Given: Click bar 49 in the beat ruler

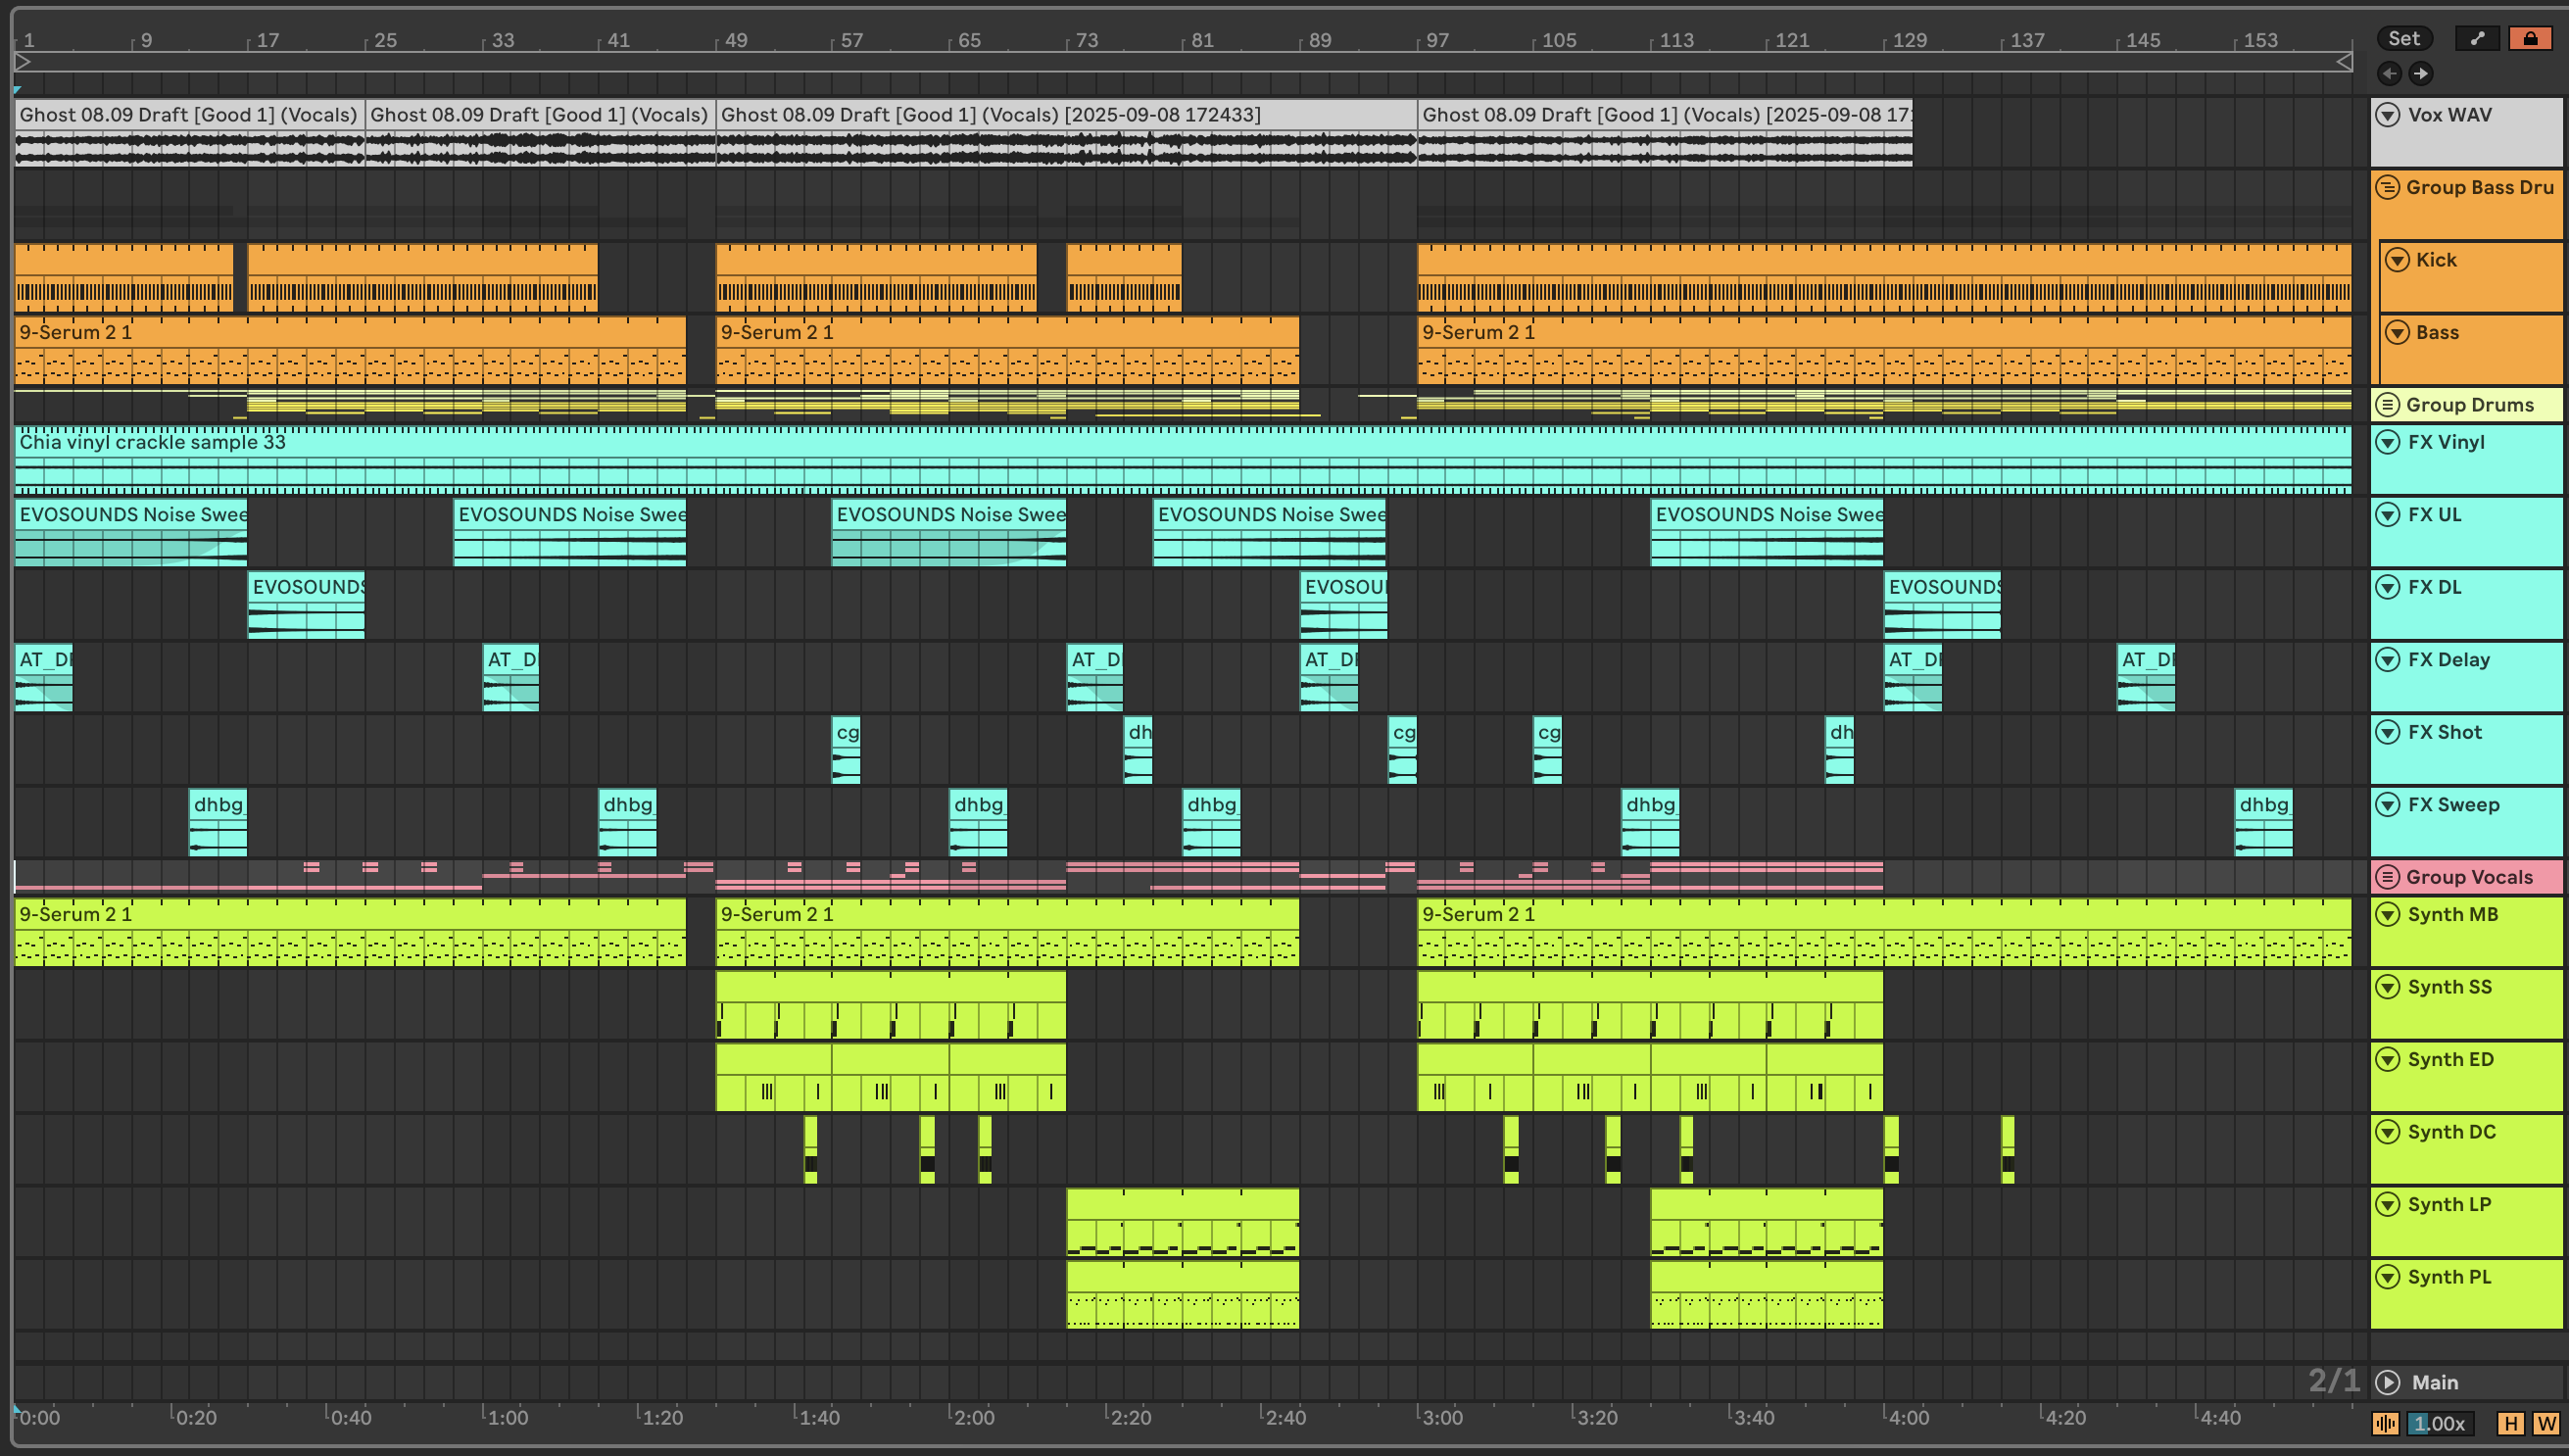Looking at the screenshot, I should (x=735, y=41).
